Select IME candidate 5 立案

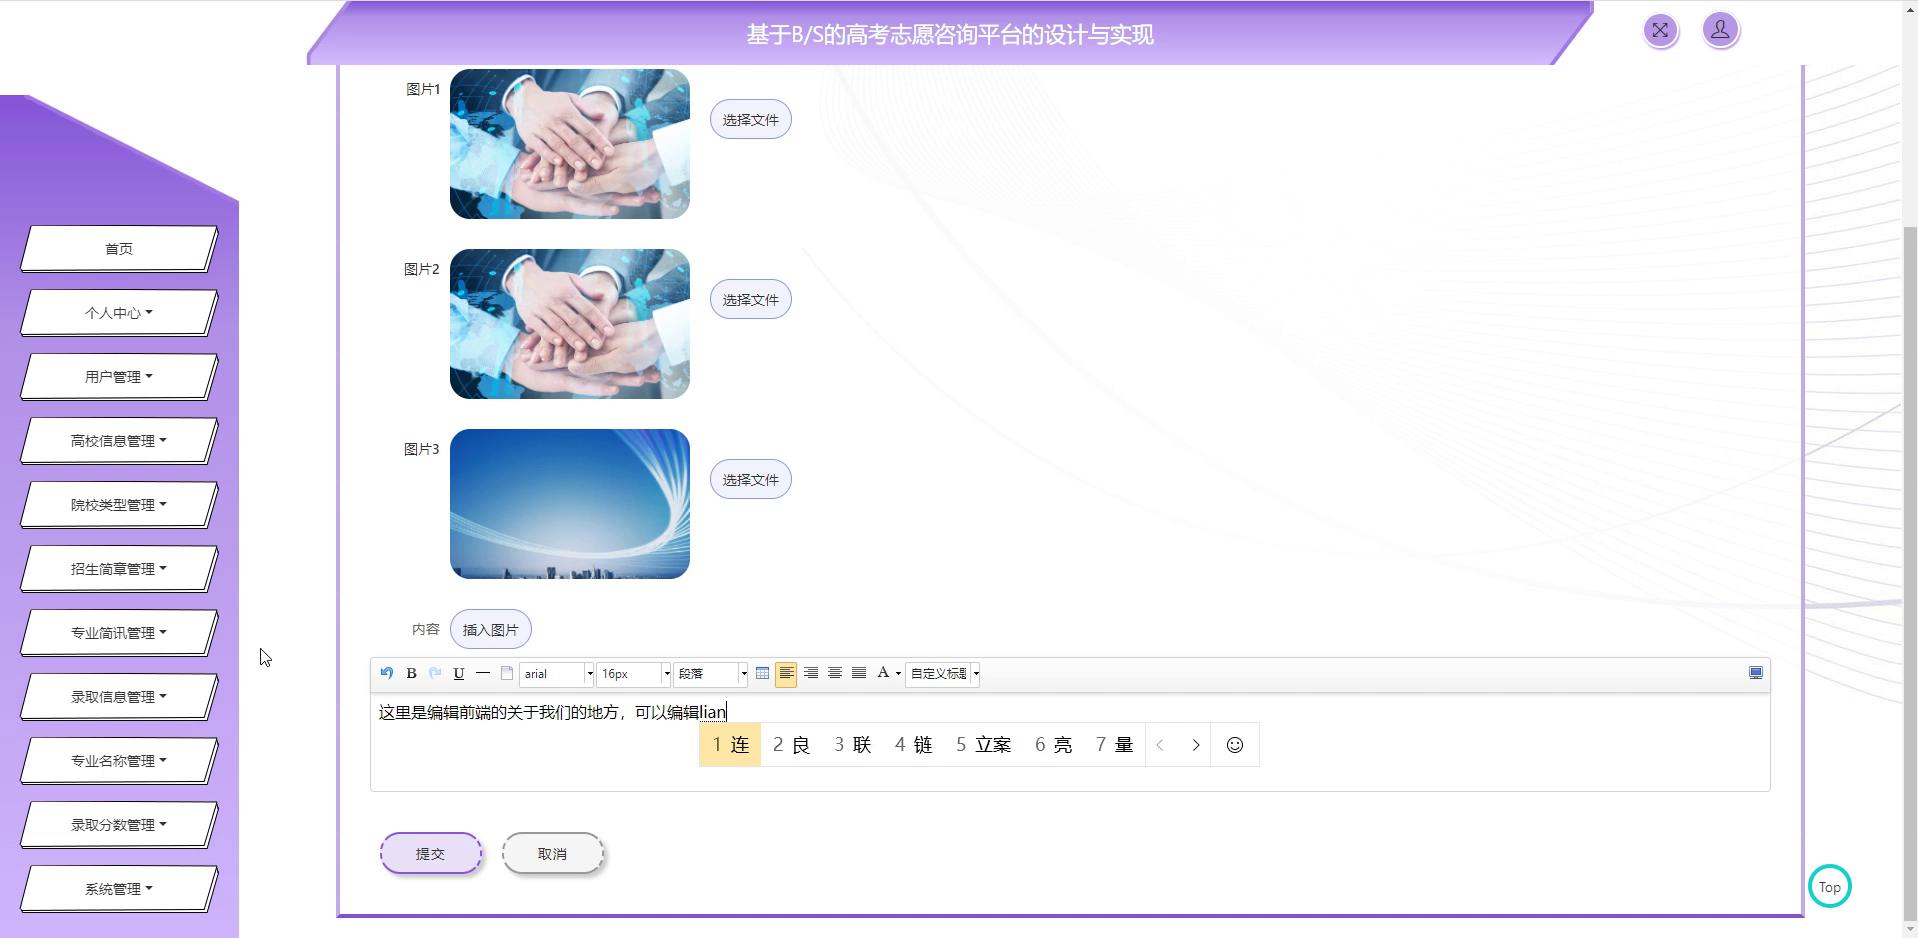pyautogui.click(x=984, y=745)
